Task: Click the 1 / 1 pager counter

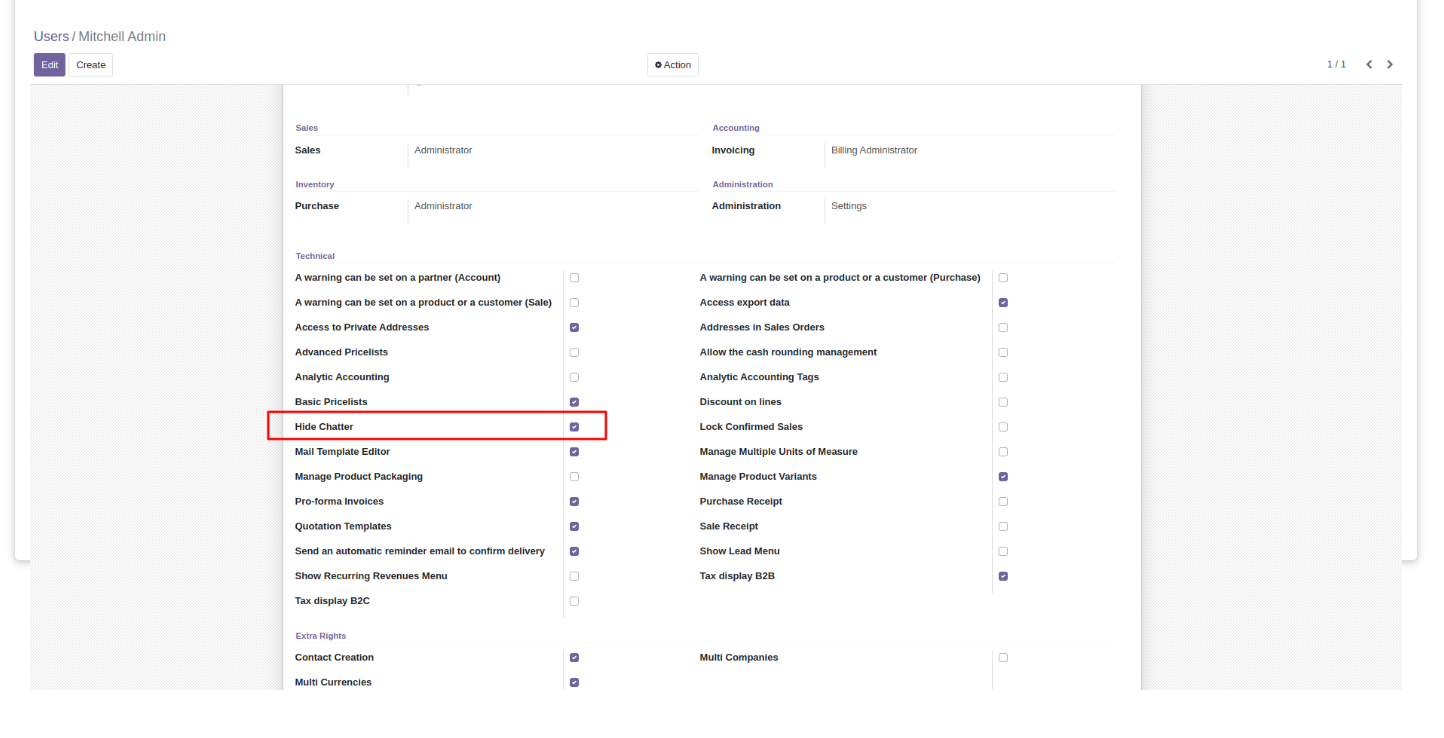Action: 1336,65
